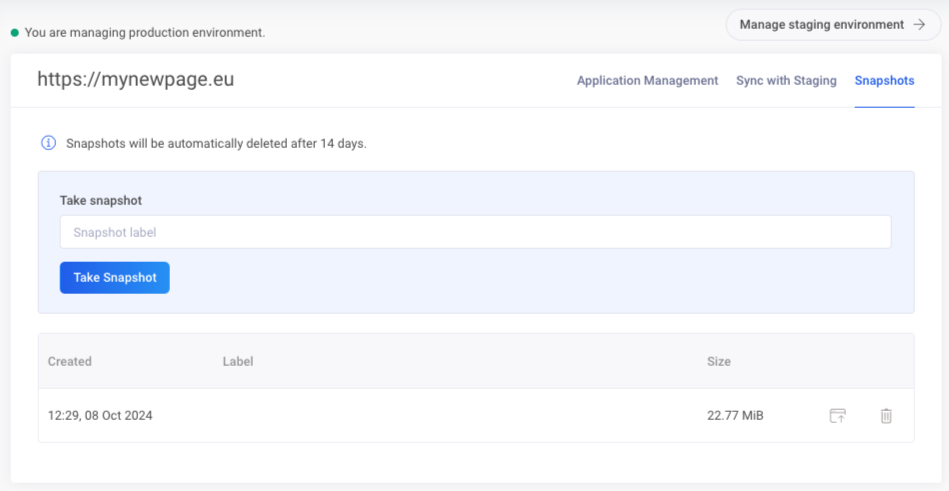Restore the 08 Oct 2024 snapshot

pyautogui.click(x=837, y=416)
